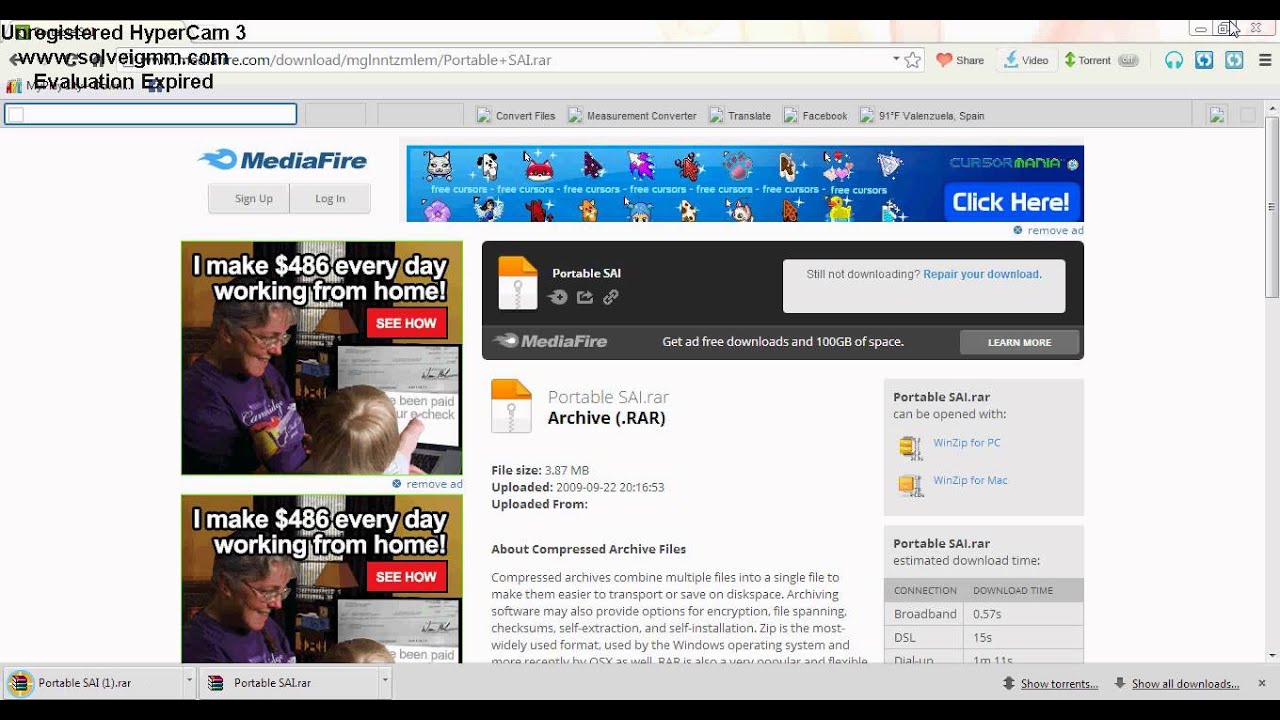
Task: Click the toolbar search input field
Action: 151,114
